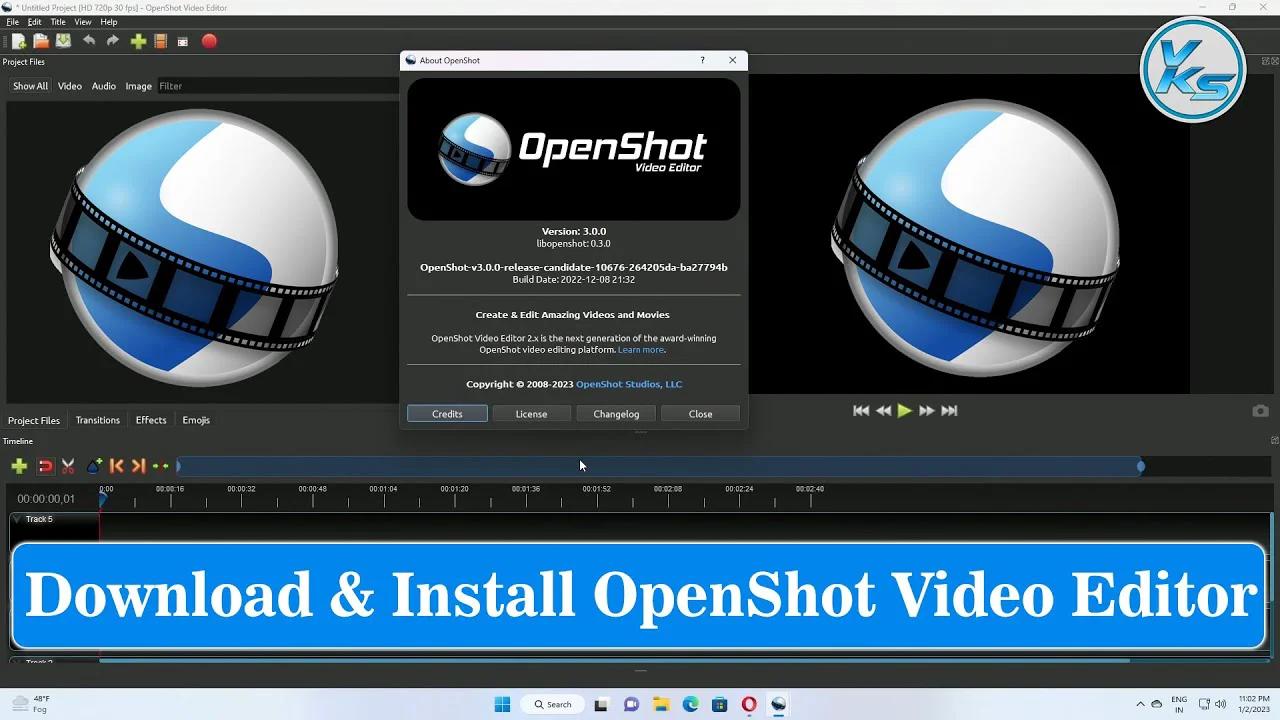Open the Show All filter dropdown
This screenshot has height=720, width=1280.
(29, 86)
